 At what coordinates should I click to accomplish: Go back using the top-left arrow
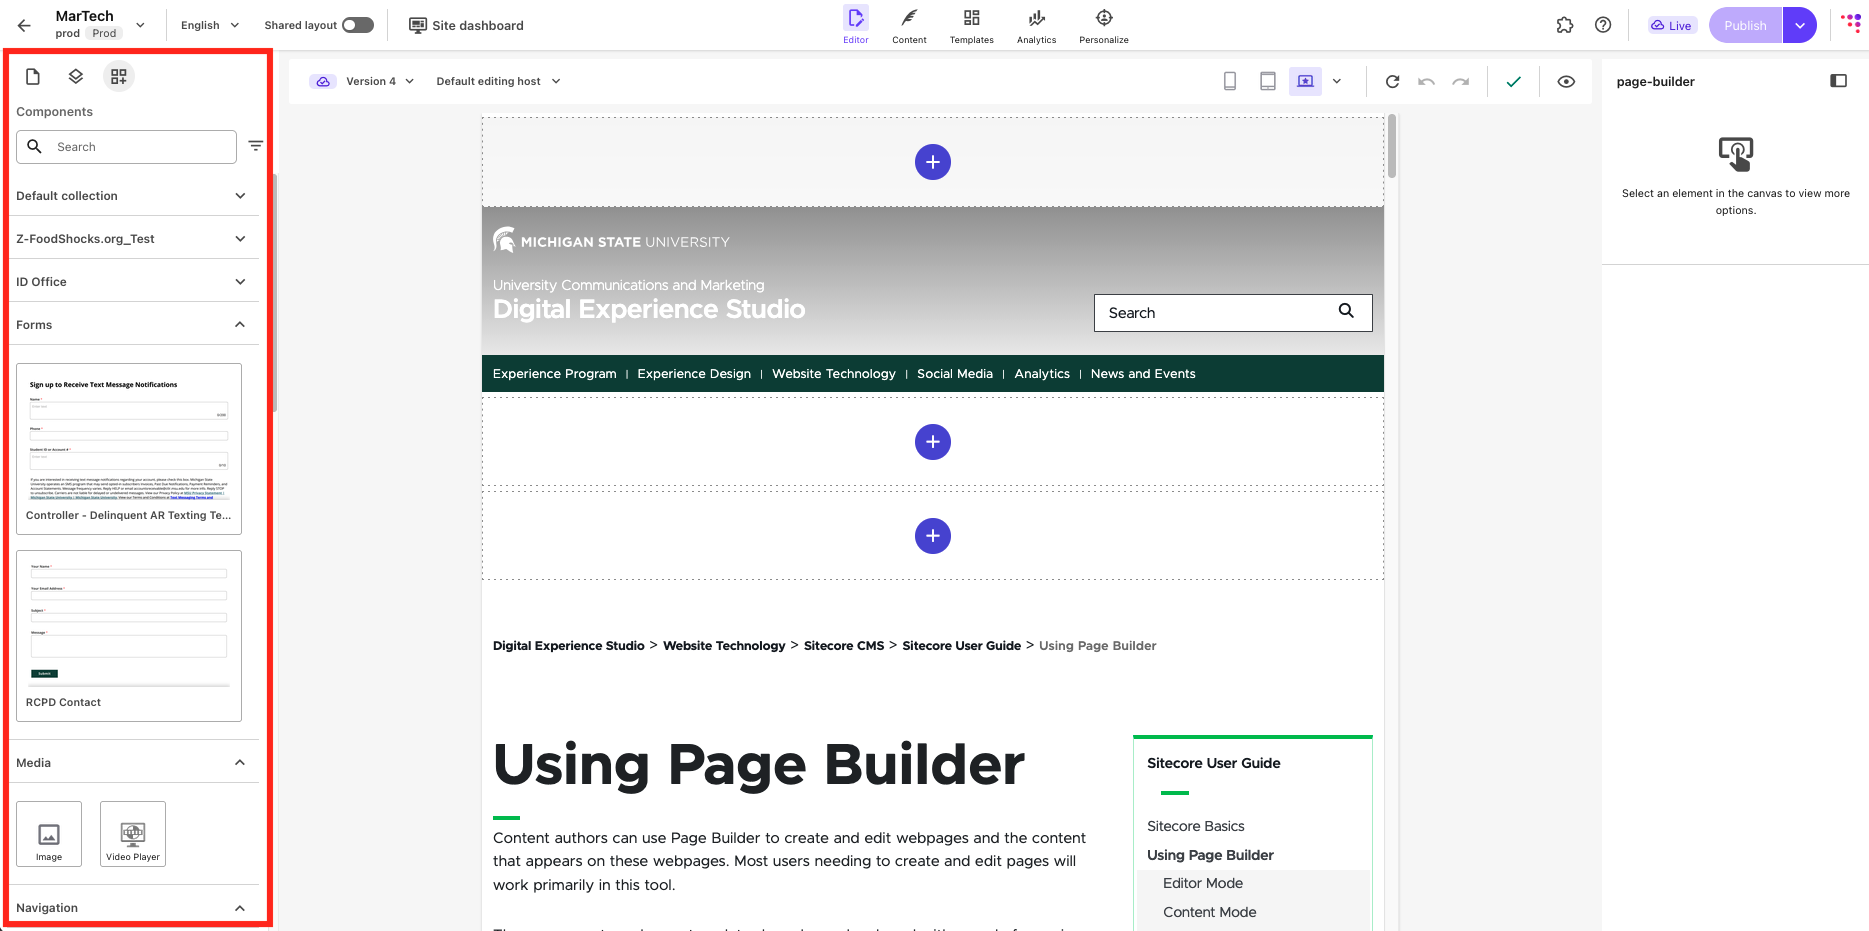point(24,25)
